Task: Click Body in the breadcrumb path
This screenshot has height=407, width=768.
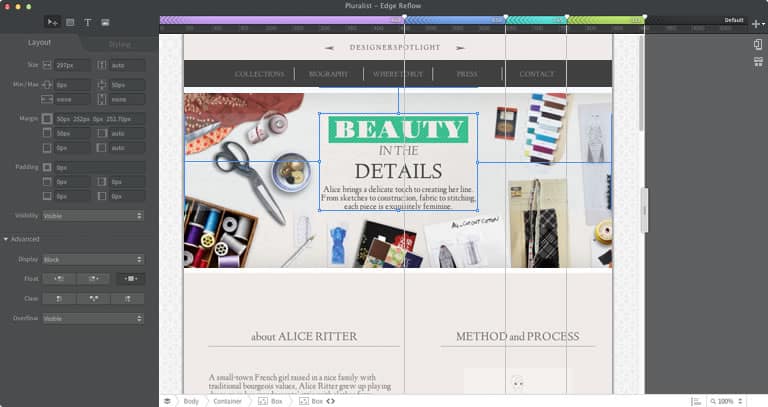Action: pyautogui.click(x=190, y=400)
